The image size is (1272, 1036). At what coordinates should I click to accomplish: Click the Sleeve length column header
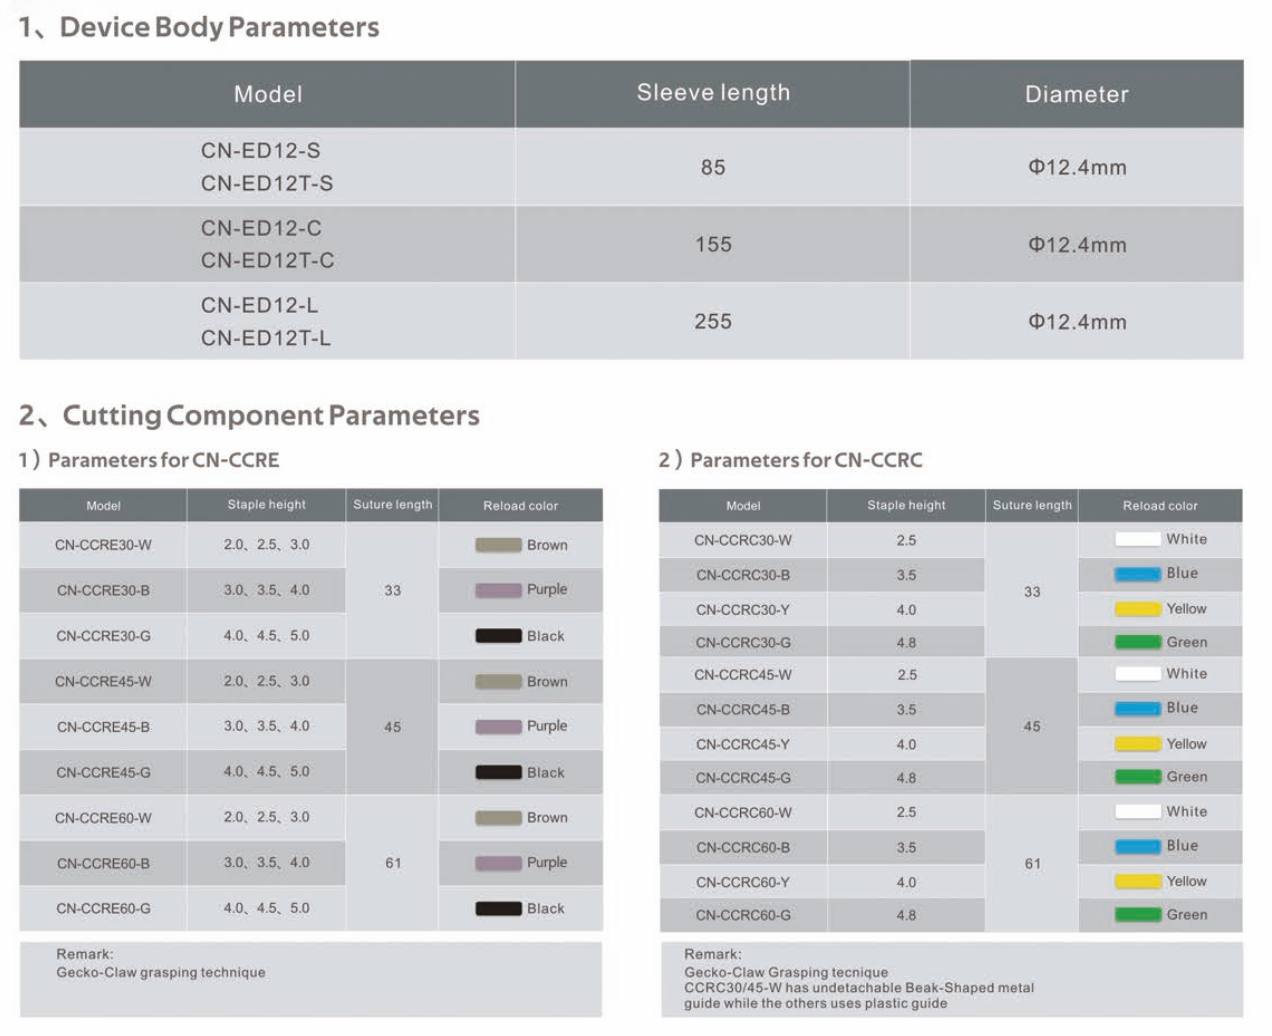pyautogui.click(x=713, y=93)
